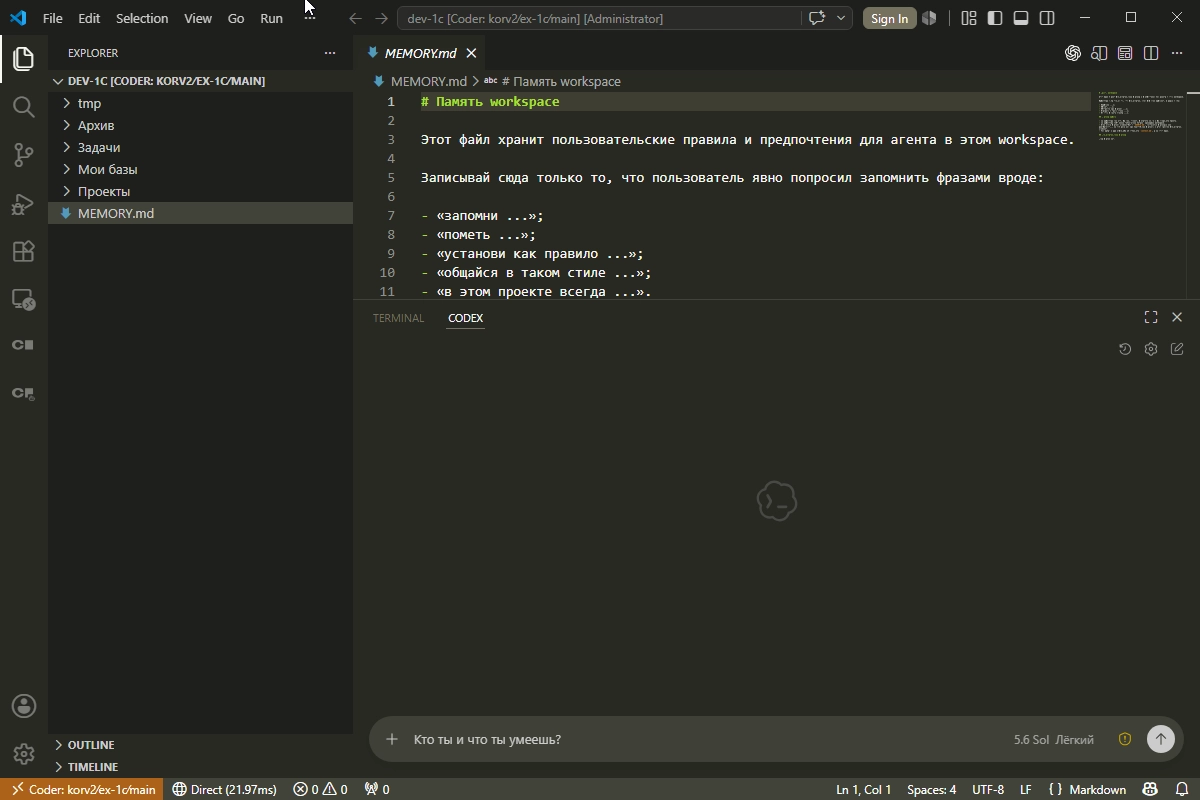1200x800 pixels.
Task: Open the File menu
Action: click(53, 18)
